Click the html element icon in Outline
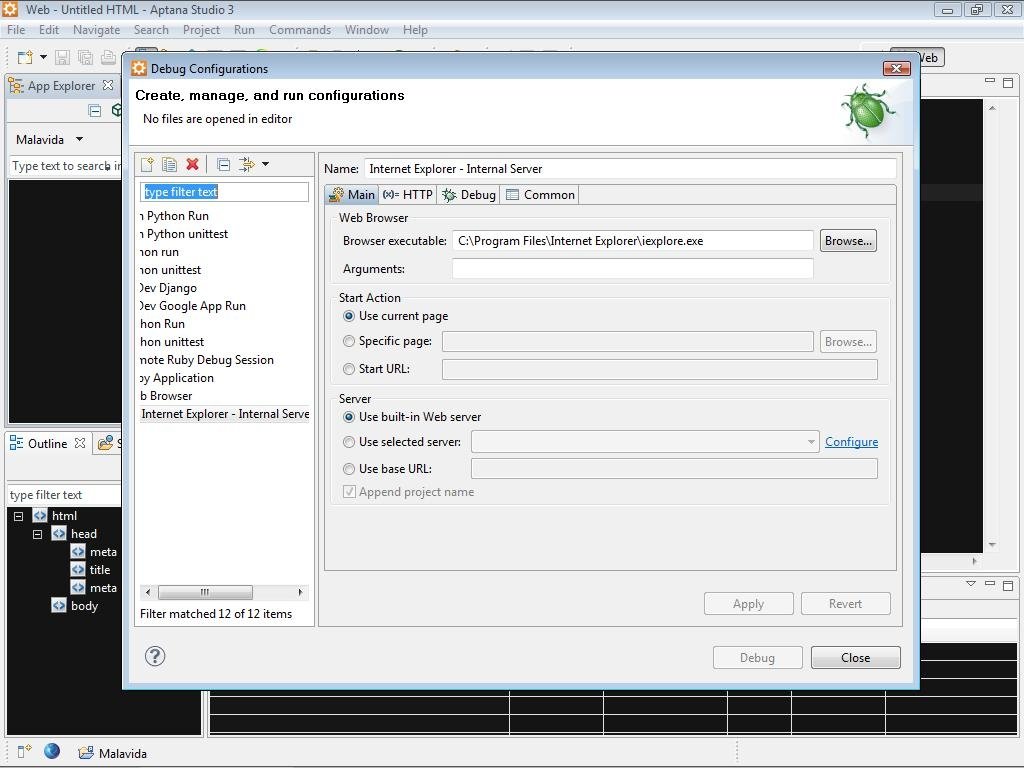The image size is (1024, 768). click(x=40, y=516)
